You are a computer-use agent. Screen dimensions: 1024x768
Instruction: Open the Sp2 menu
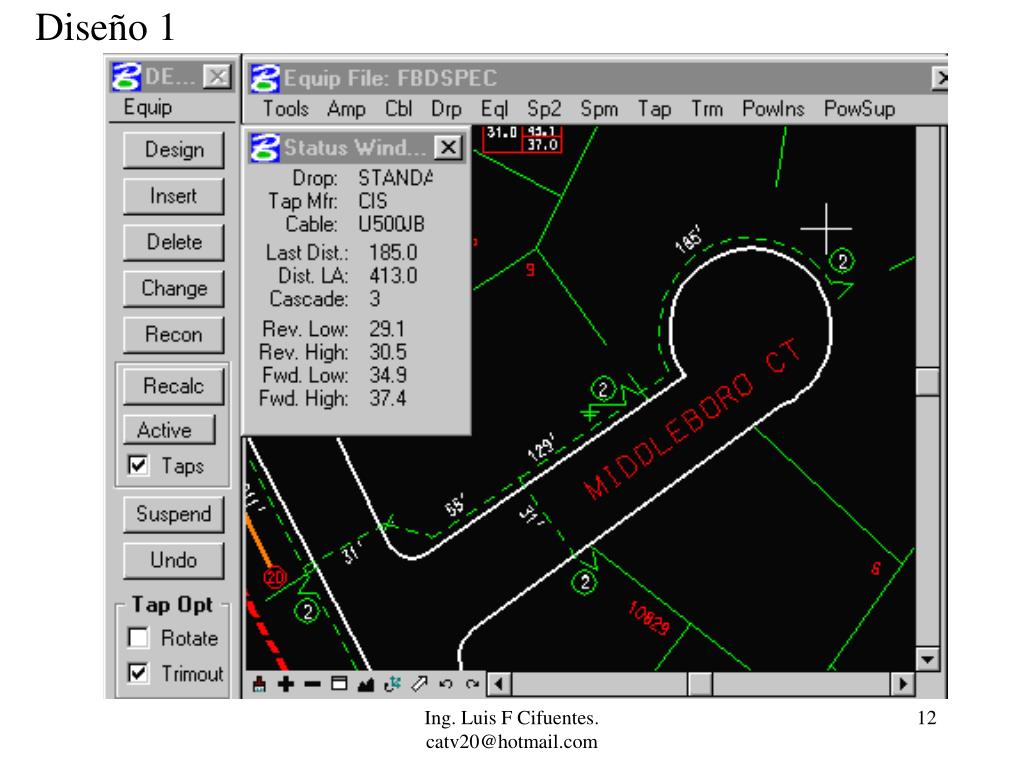(544, 108)
